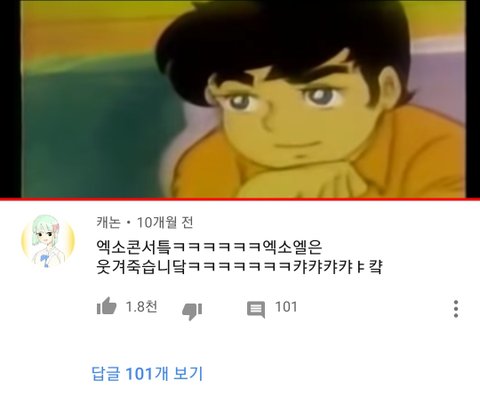Seek using the red video progress bar
Screen dimensions: 480x405
[x=240, y=199]
